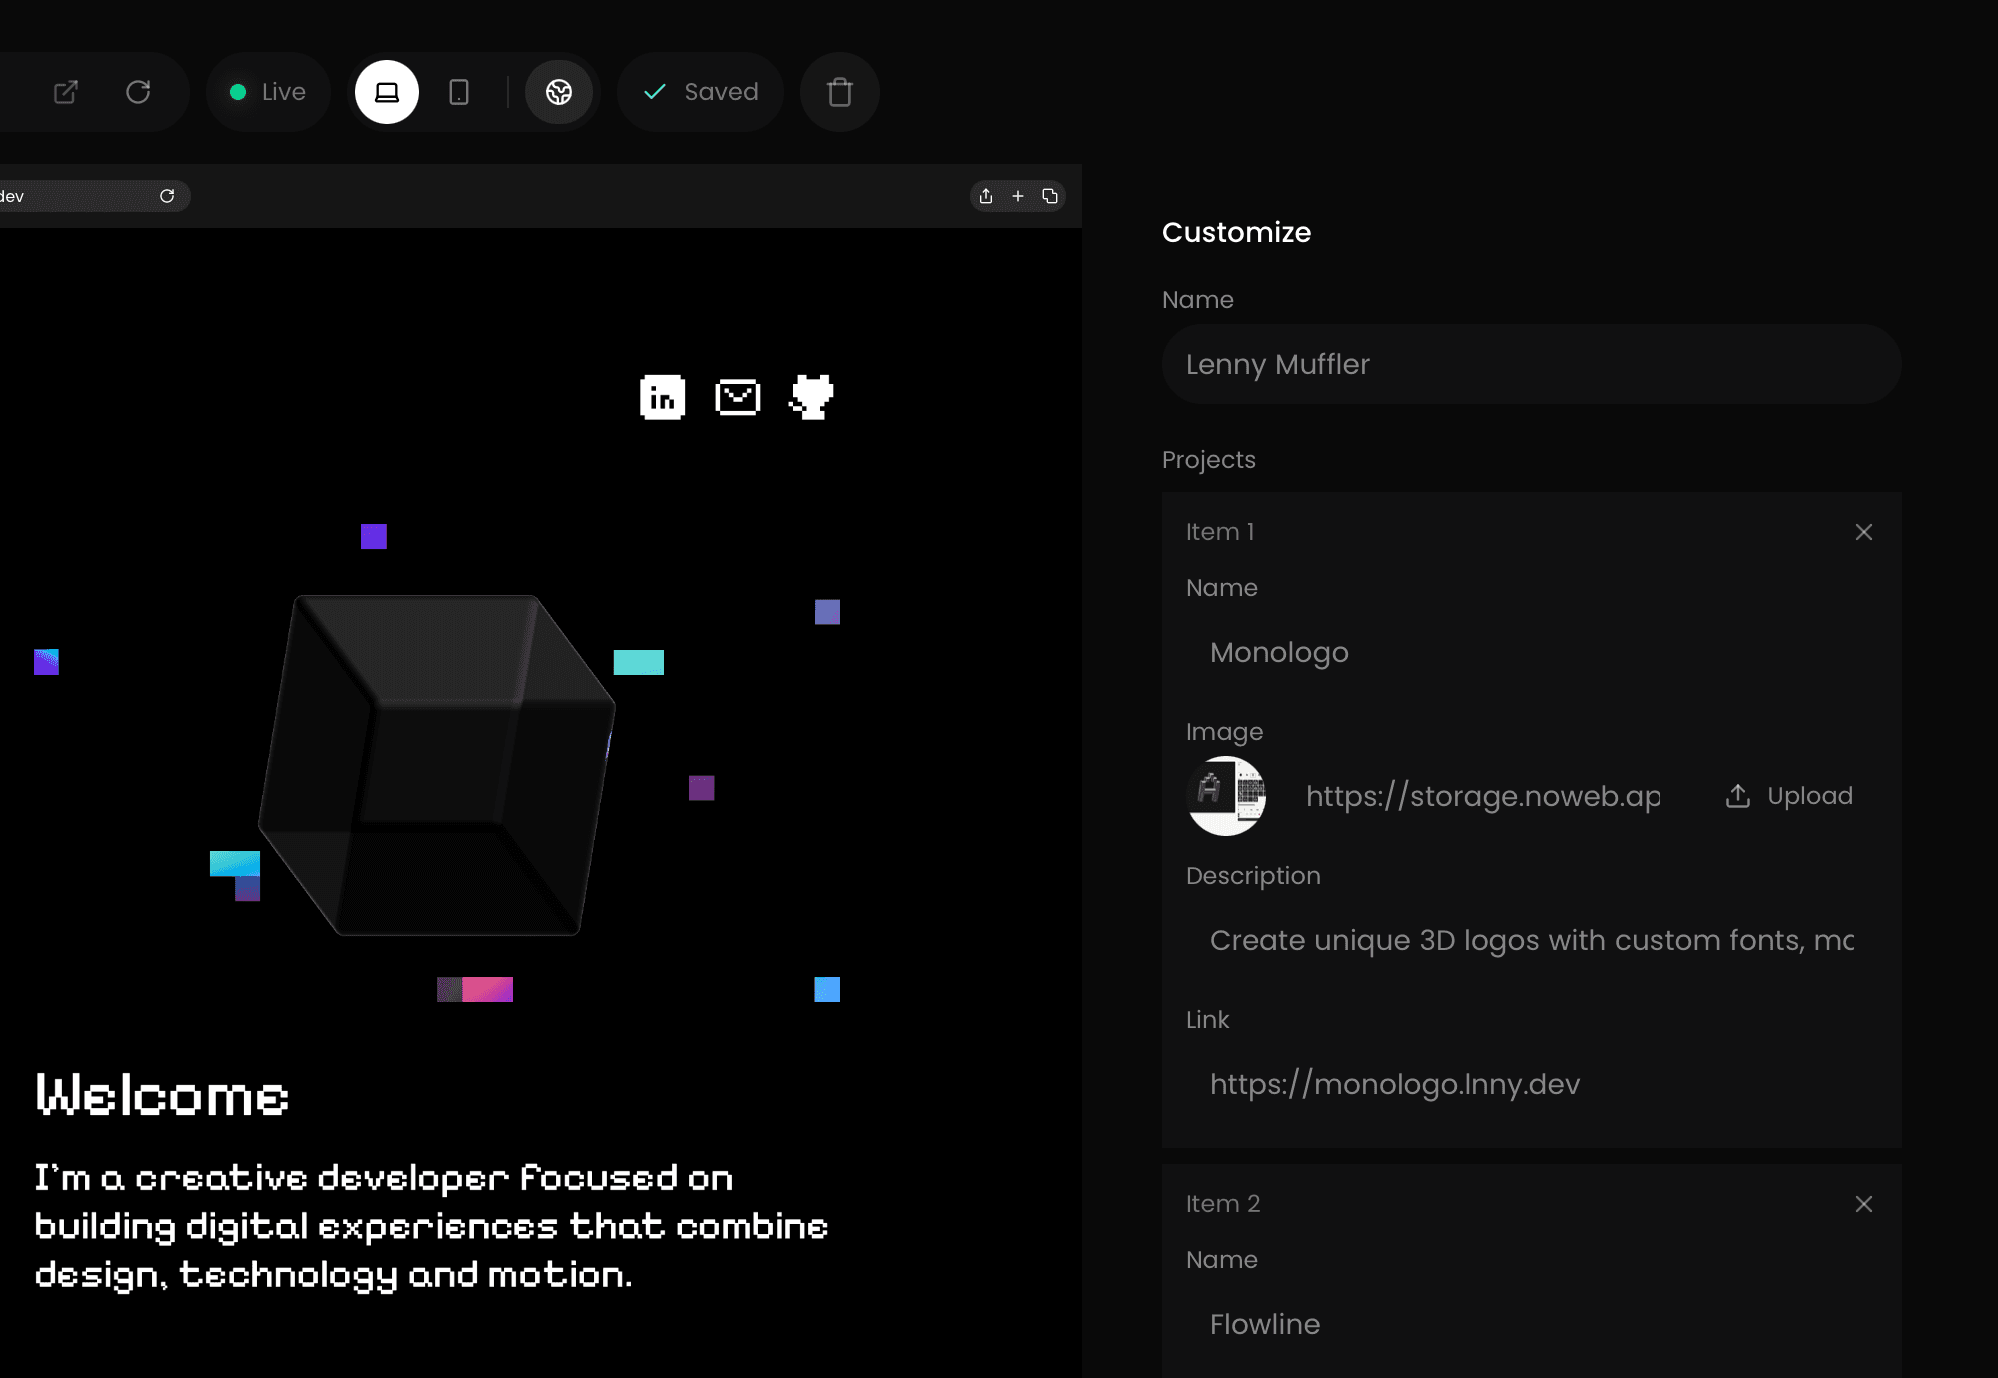Switch to desktop preview mode

coord(387,92)
